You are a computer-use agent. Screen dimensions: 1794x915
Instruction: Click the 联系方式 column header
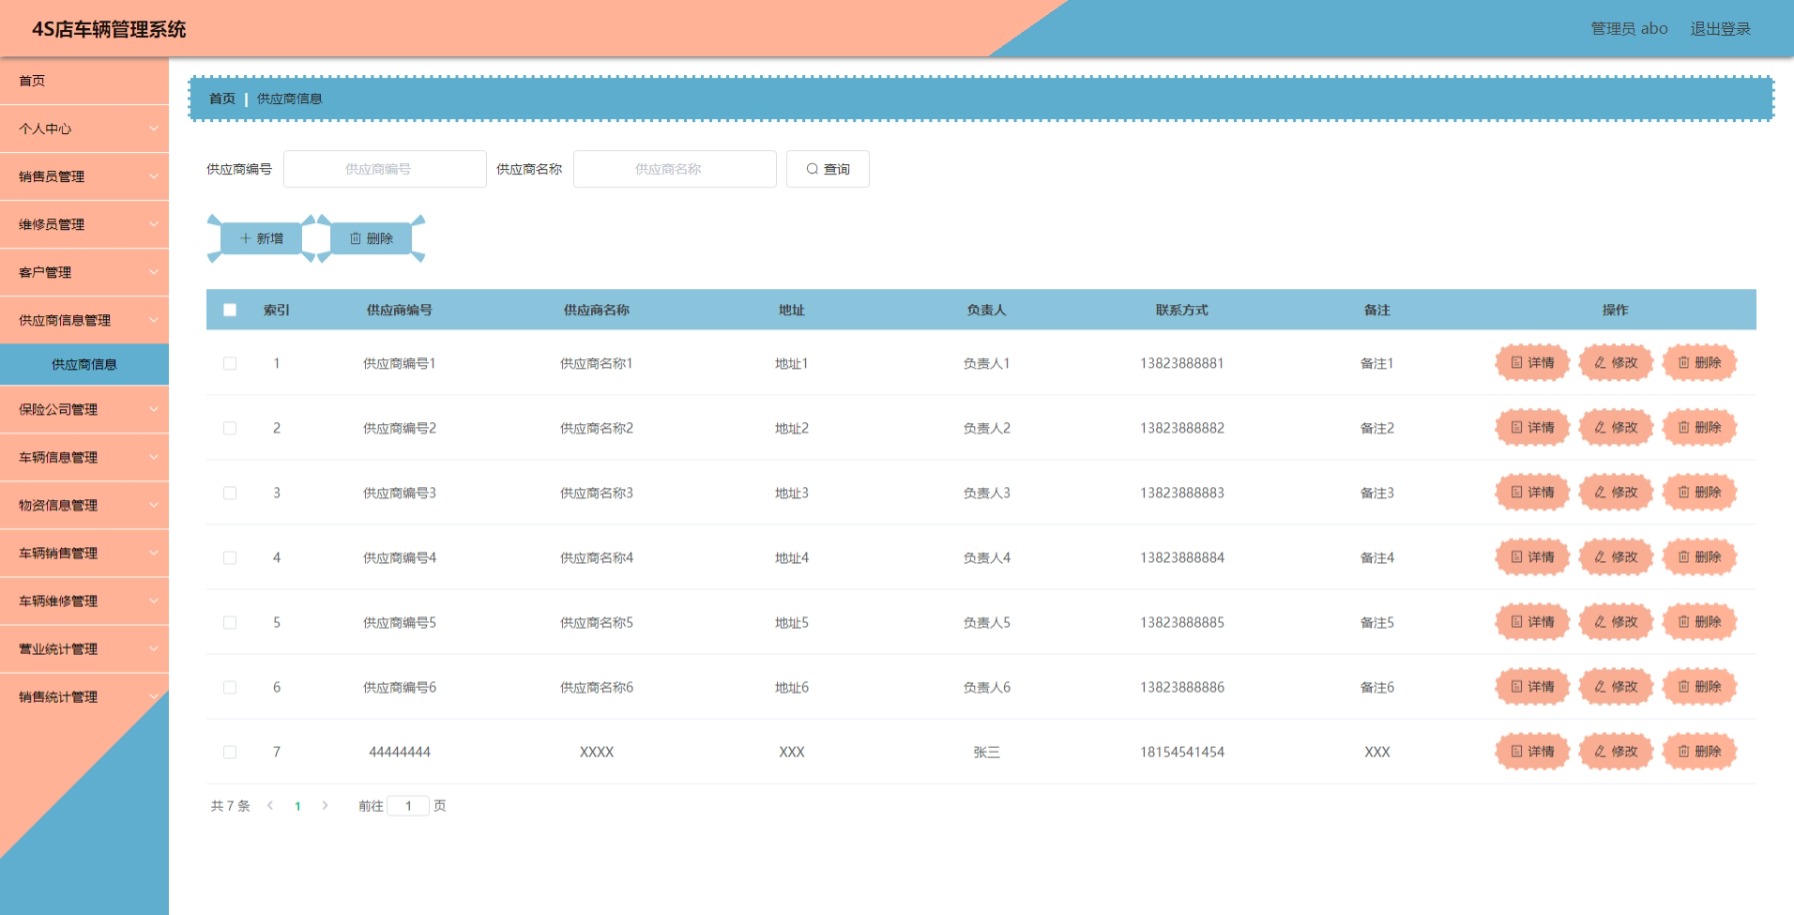(1182, 310)
